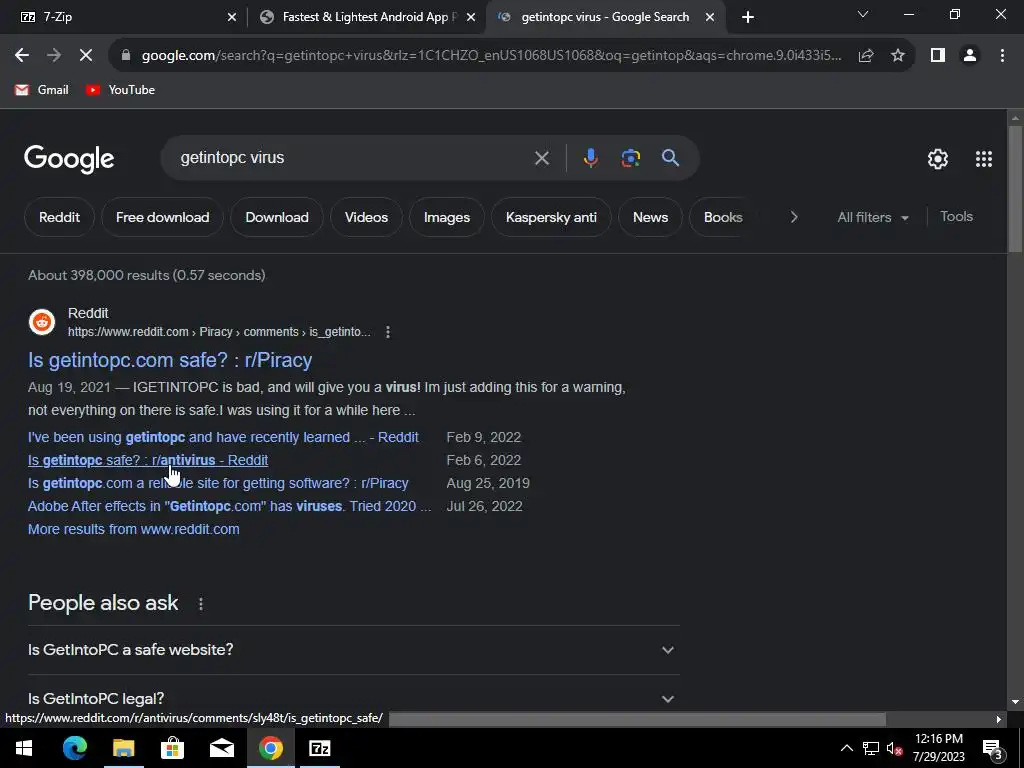Open the Mail app from the taskbar
Image resolution: width=1024 pixels, height=768 pixels.
tap(221, 748)
